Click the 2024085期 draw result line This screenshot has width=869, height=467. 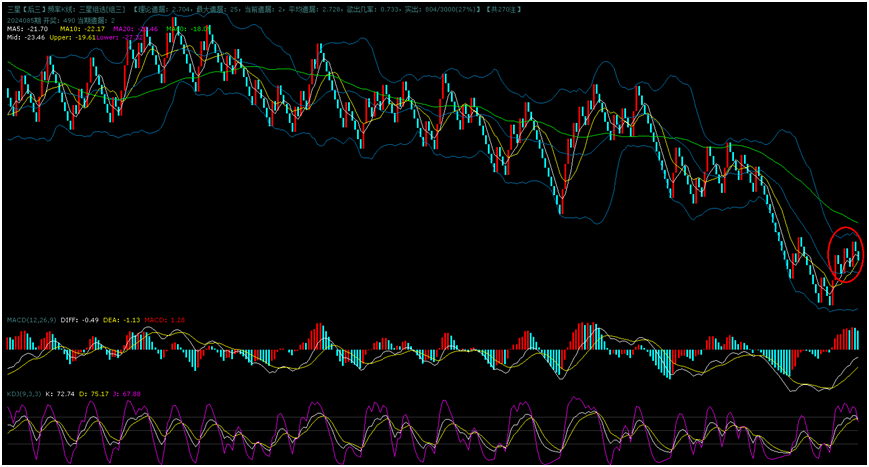point(60,20)
